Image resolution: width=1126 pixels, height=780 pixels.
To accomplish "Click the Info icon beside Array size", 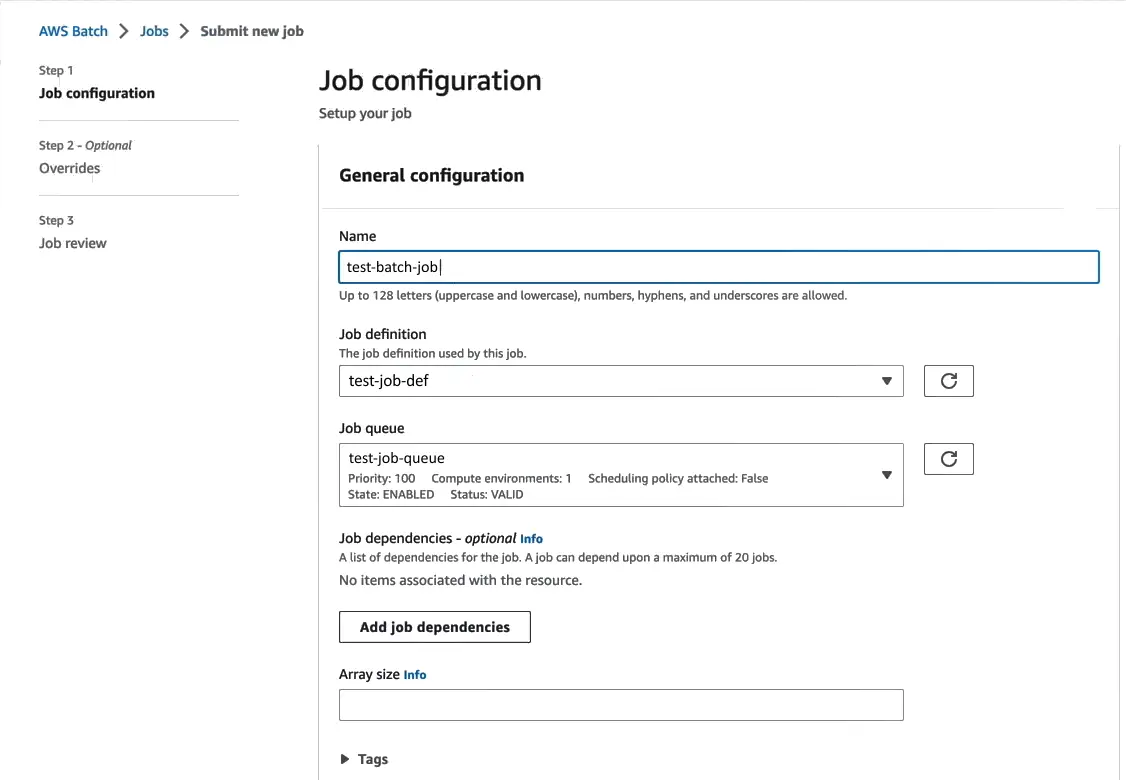I will 414,674.
